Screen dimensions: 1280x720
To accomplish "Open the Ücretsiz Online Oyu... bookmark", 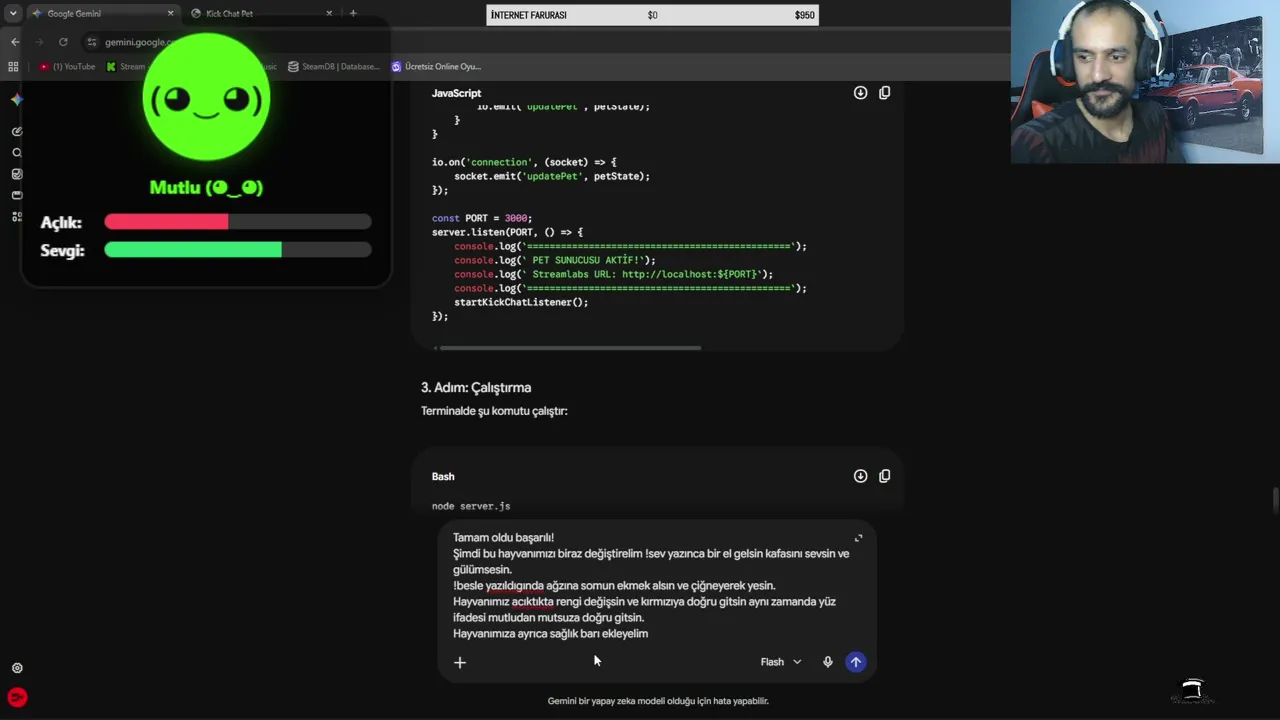I will coord(436,67).
